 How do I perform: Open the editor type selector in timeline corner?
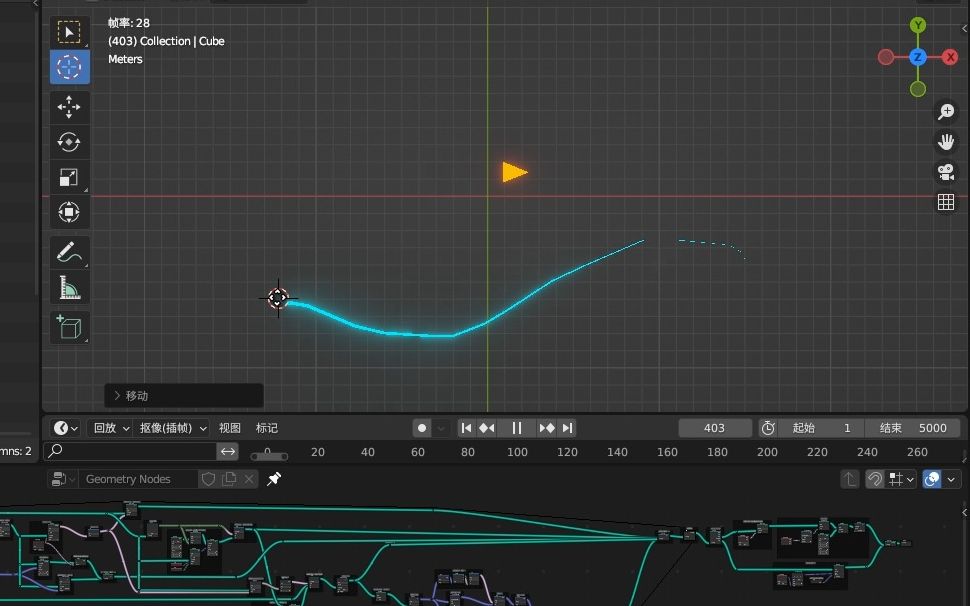(62, 428)
